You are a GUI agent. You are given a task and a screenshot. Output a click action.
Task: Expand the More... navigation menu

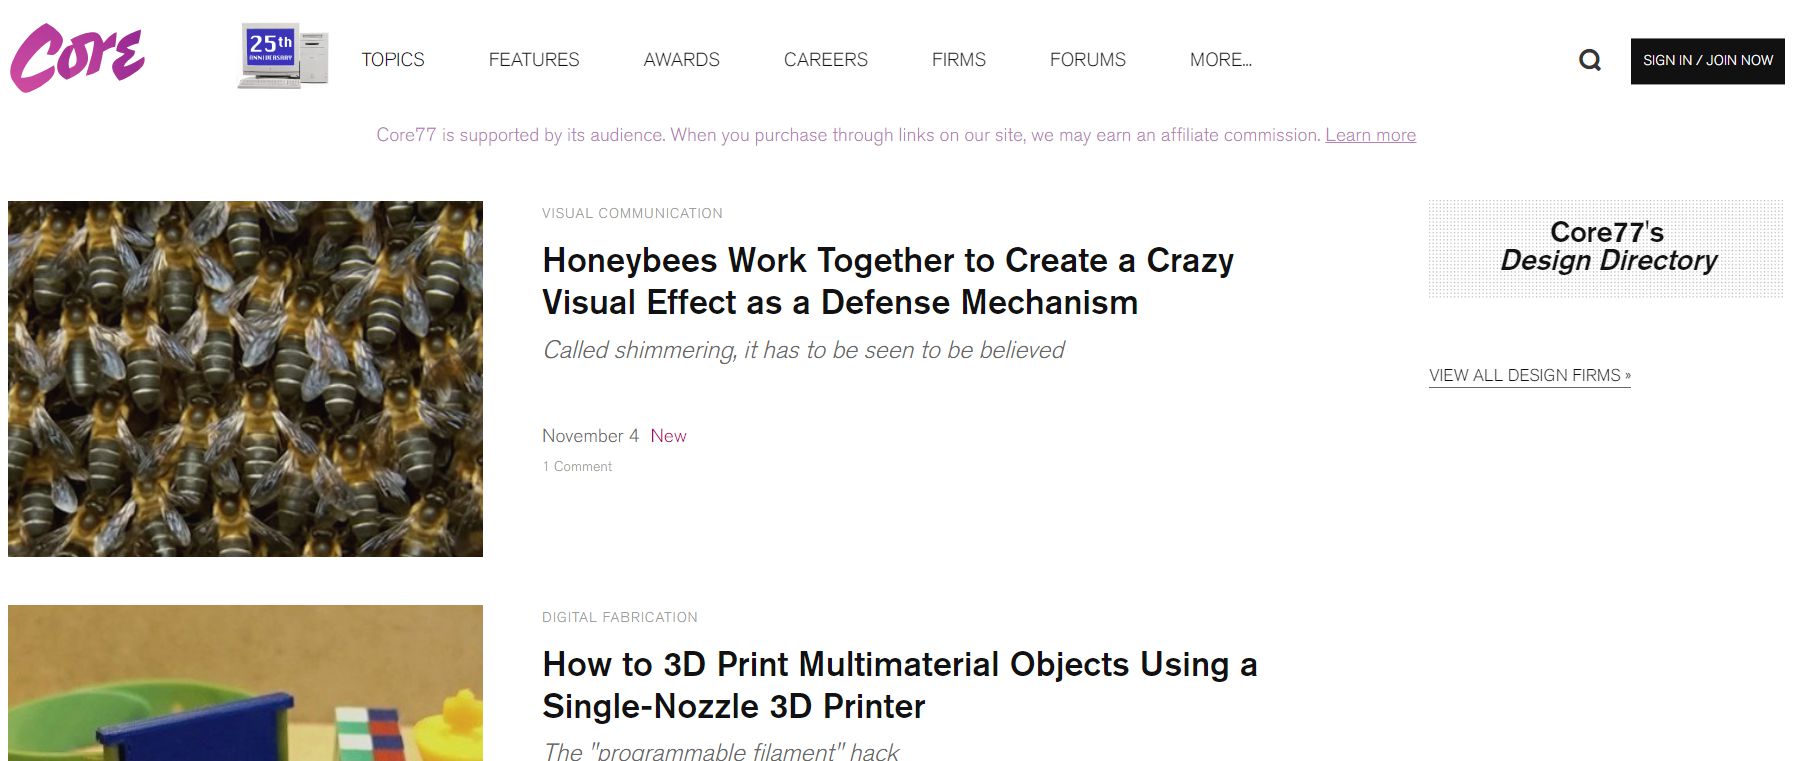click(x=1220, y=60)
